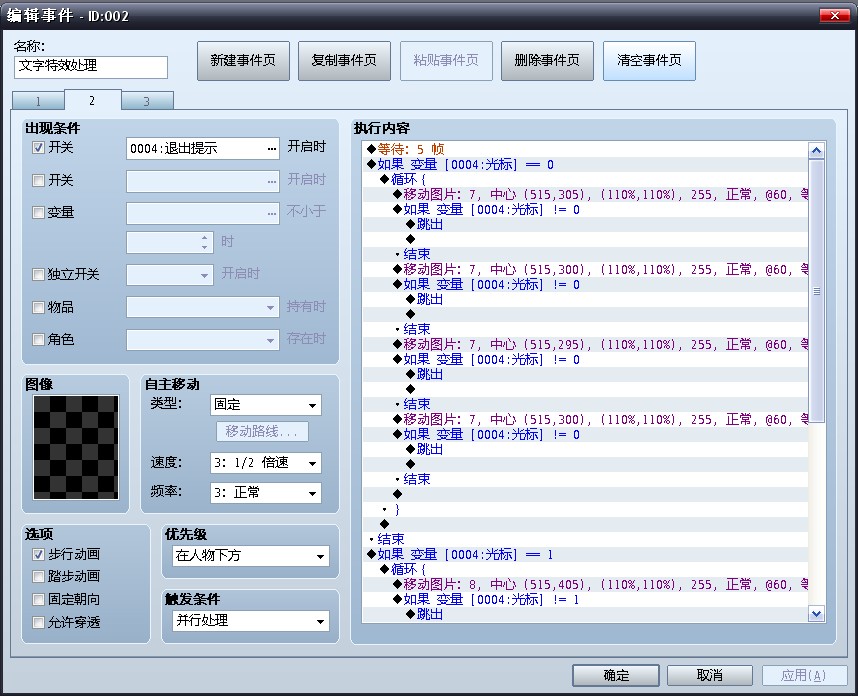Open the 速度 dropdown
The width and height of the screenshot is (858, 696).
pyautogui.click(x=266, y=463)
